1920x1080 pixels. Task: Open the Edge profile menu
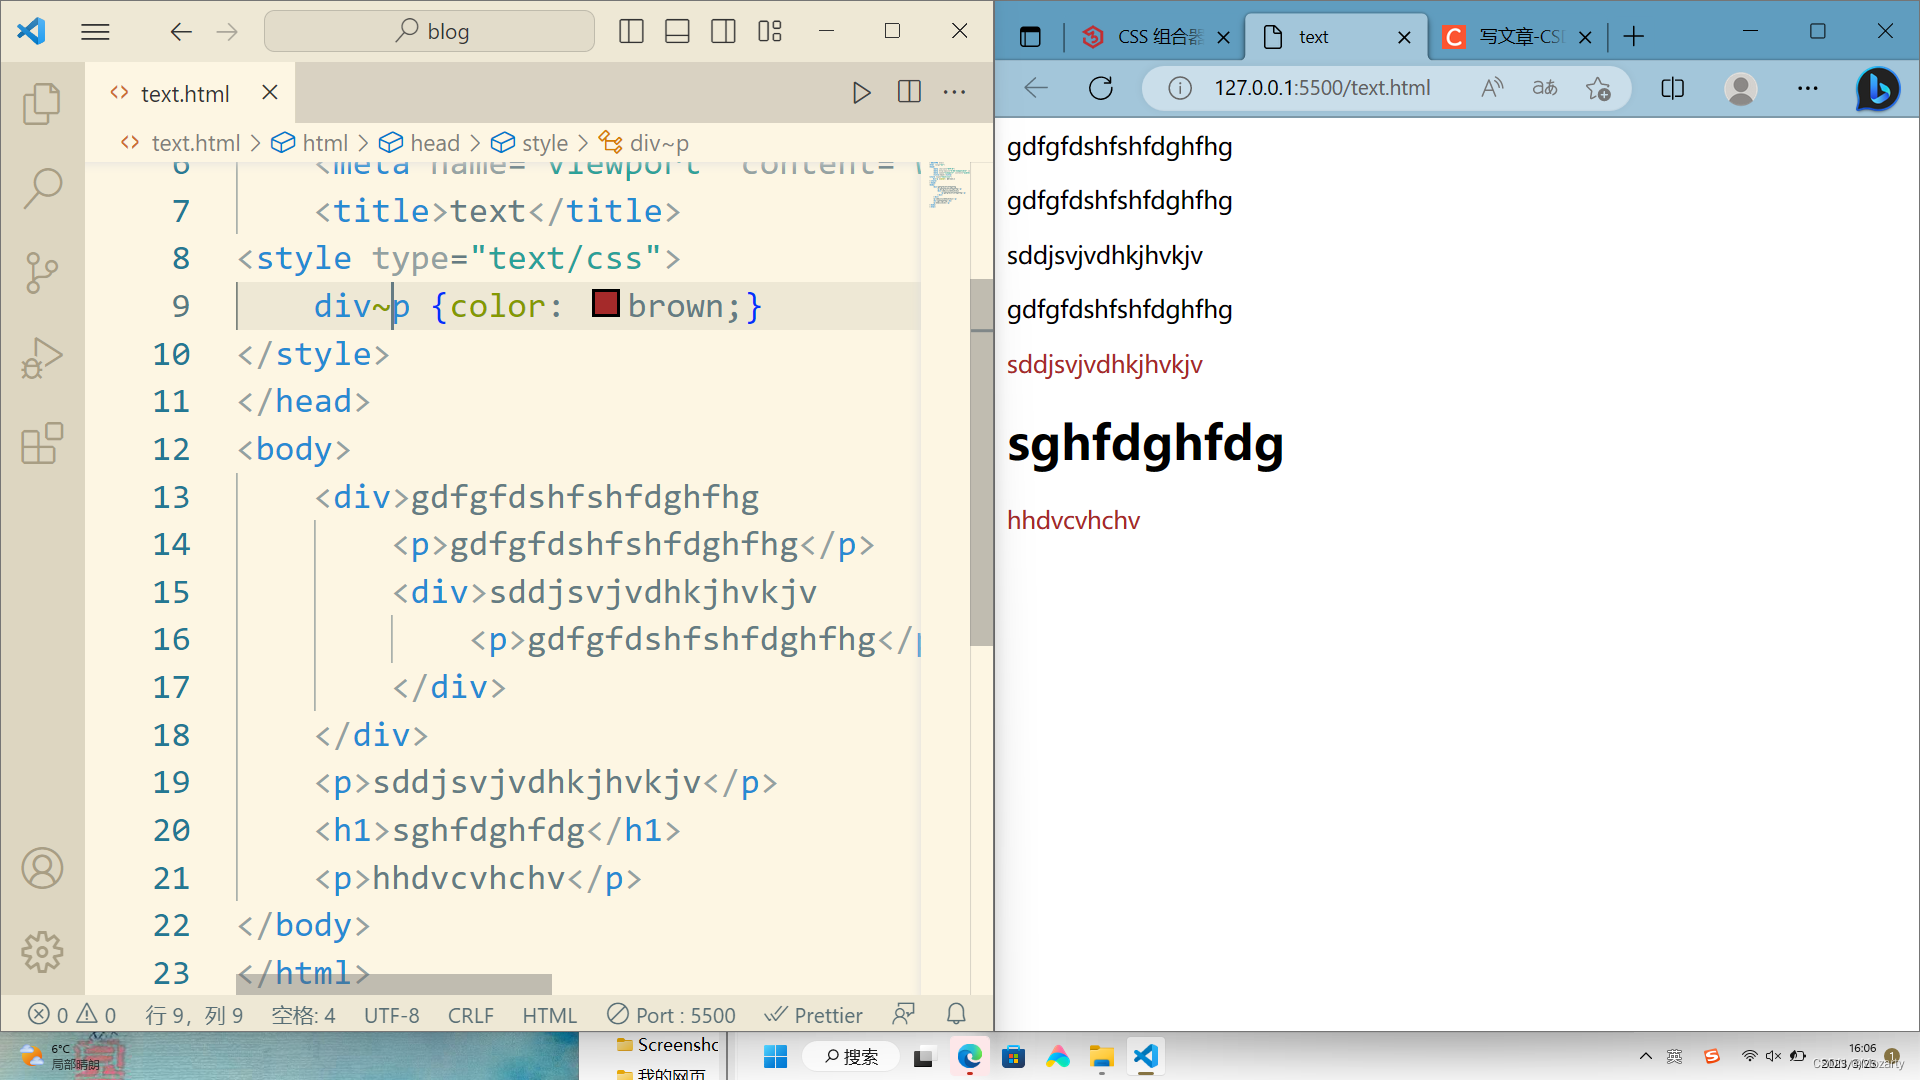1741,88
